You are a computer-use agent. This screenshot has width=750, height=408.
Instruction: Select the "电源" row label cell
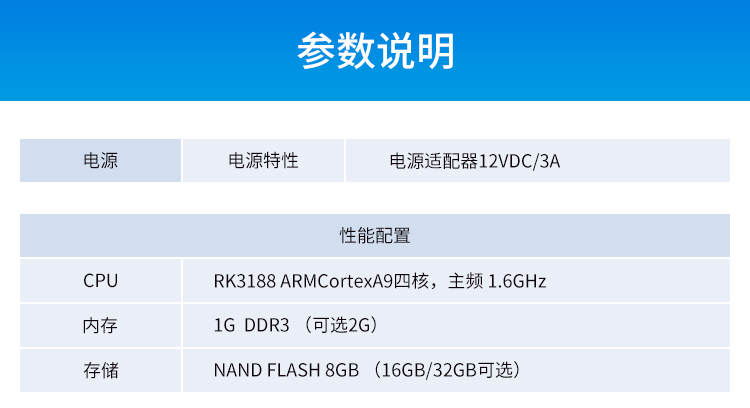point(100,161)
